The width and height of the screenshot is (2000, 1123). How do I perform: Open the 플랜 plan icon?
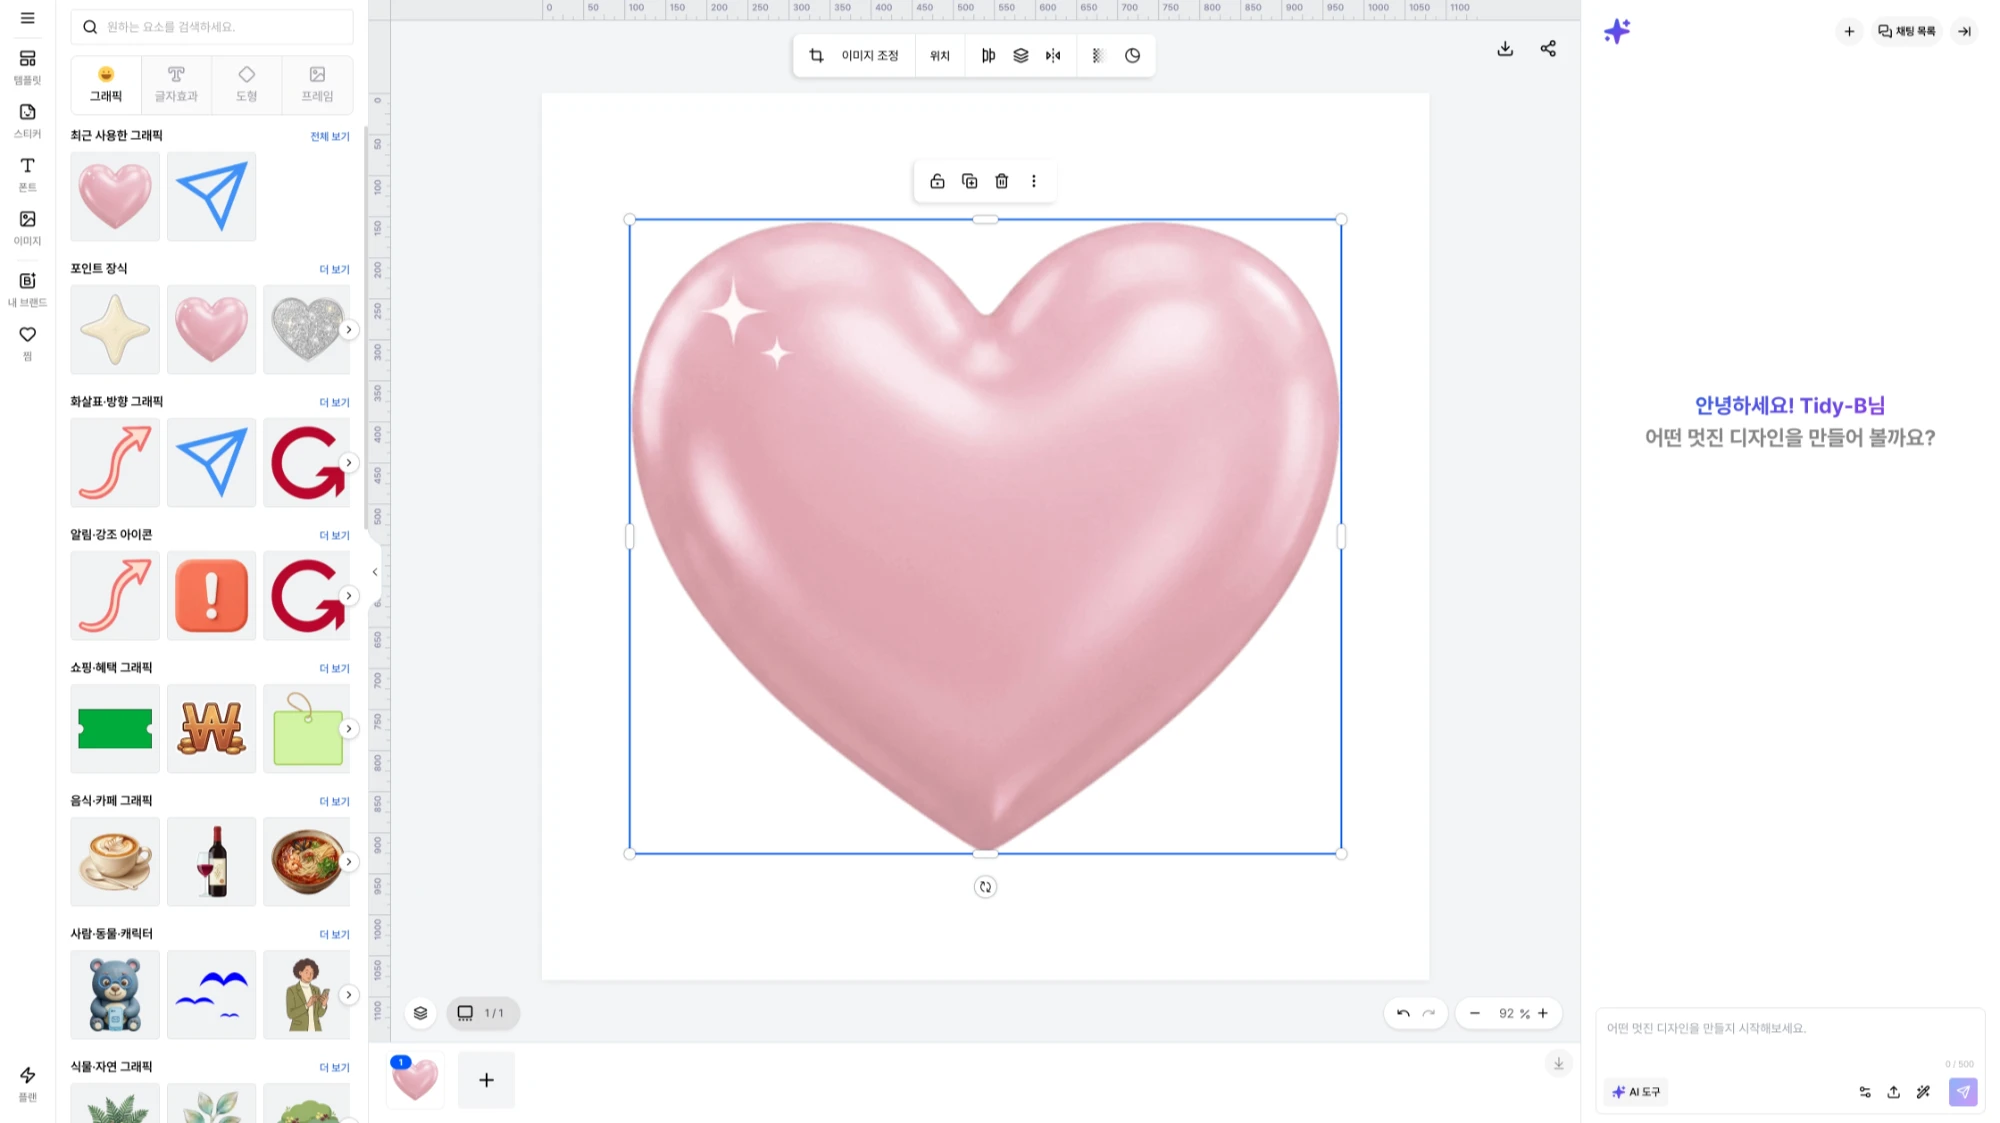tap(27, 1084)
